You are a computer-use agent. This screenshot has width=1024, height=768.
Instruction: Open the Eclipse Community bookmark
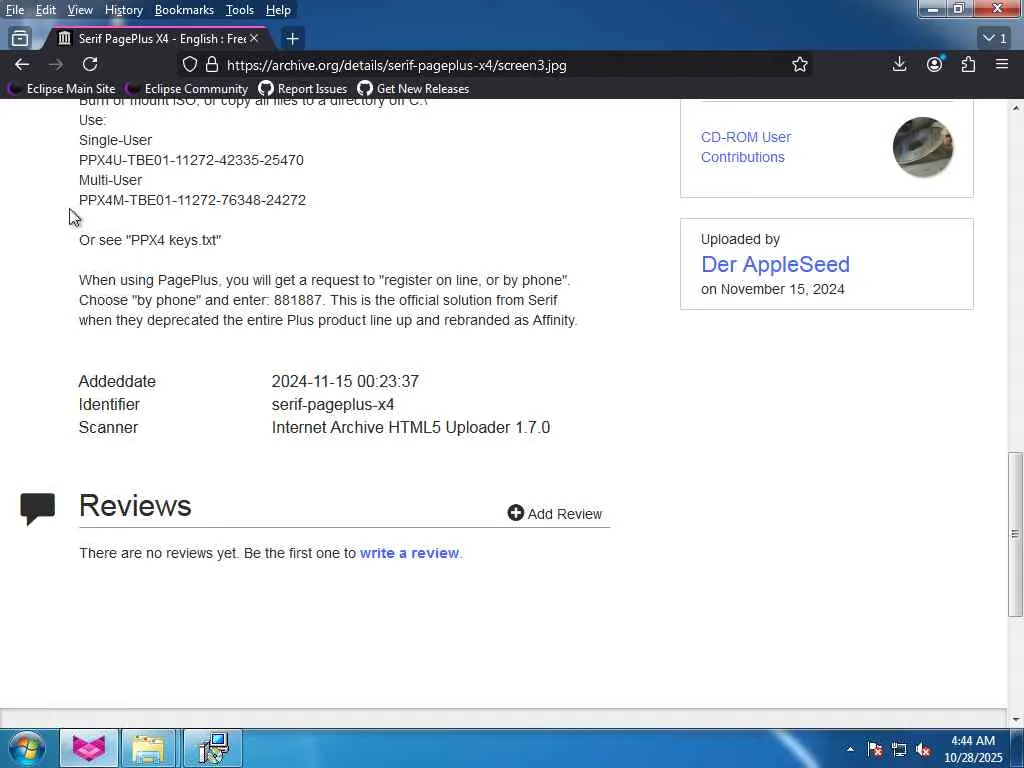coord(187,88)
